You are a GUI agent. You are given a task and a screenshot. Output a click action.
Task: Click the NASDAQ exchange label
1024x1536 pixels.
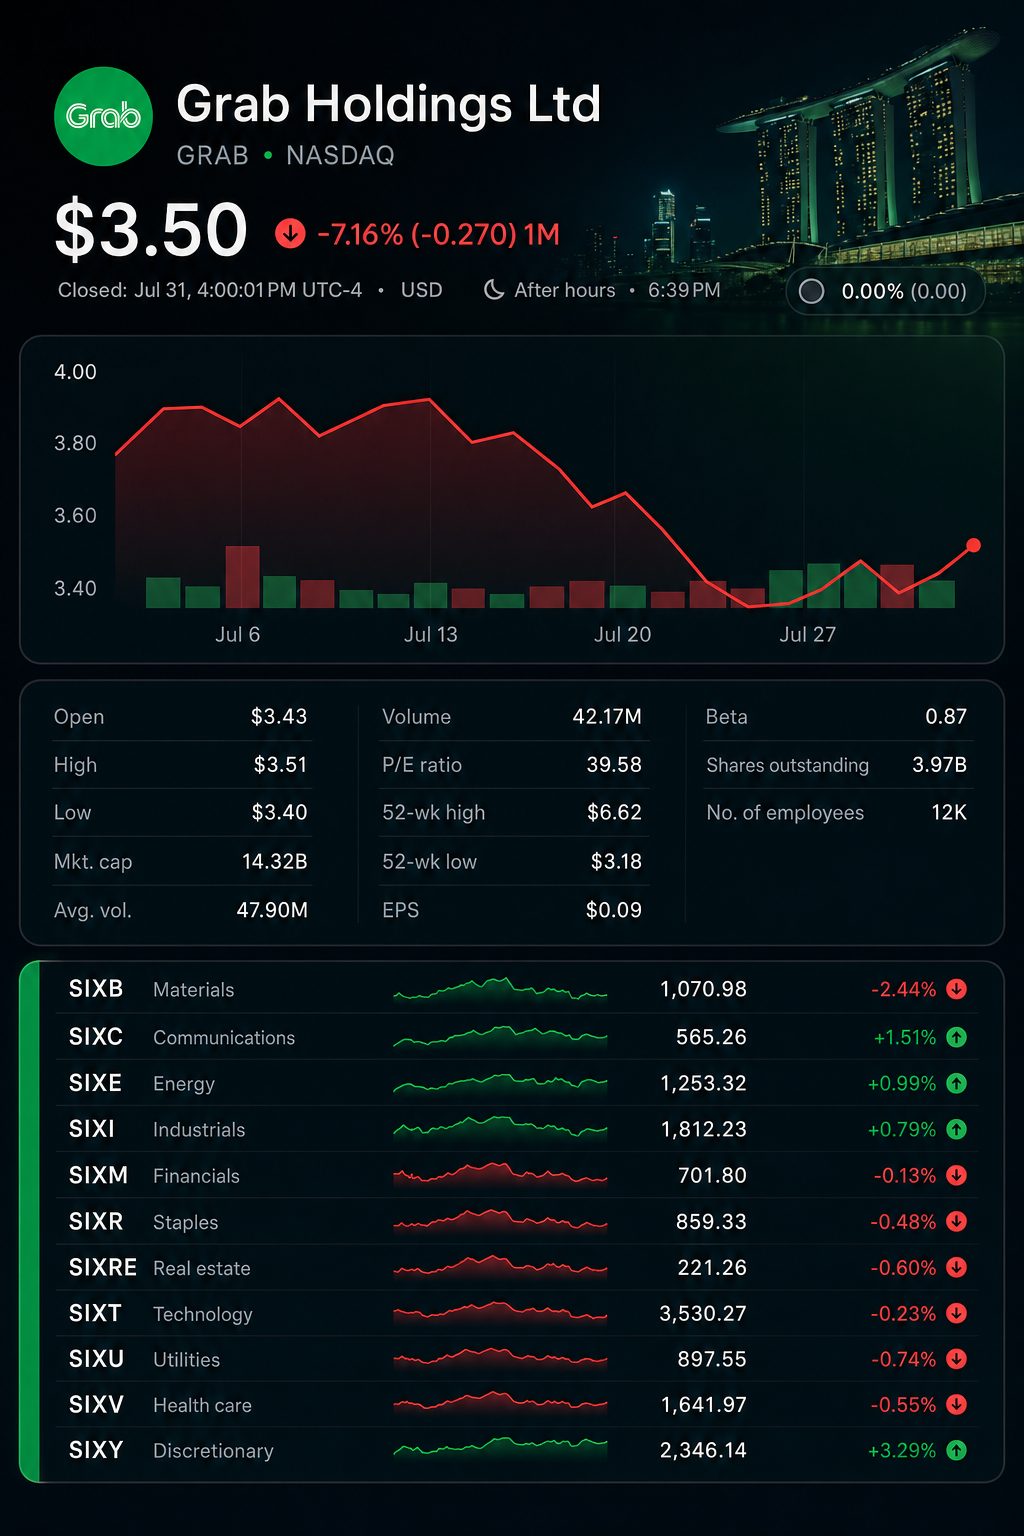pos(340,156)
